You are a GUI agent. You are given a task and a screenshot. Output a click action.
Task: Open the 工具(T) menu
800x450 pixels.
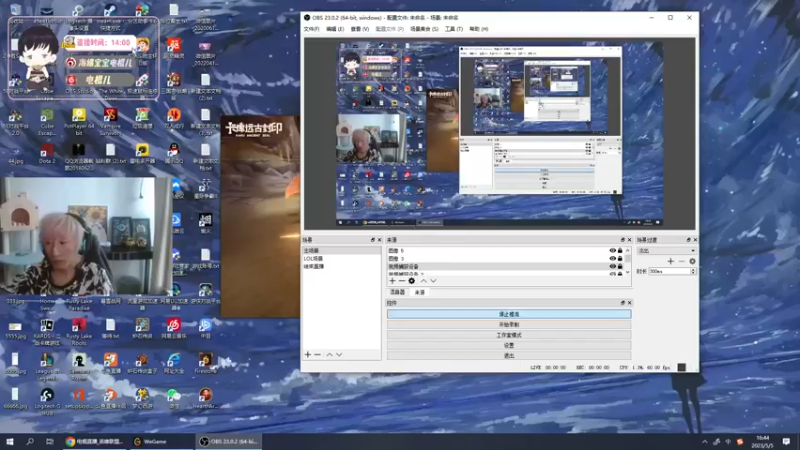tap(454, 29)
